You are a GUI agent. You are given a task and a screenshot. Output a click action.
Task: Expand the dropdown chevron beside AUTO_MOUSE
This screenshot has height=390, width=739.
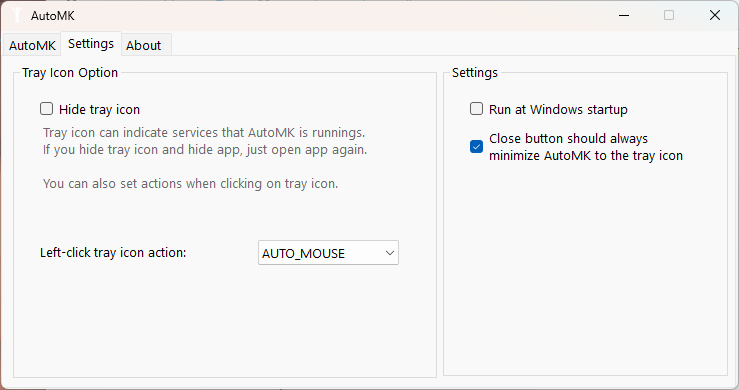(389, 253)
